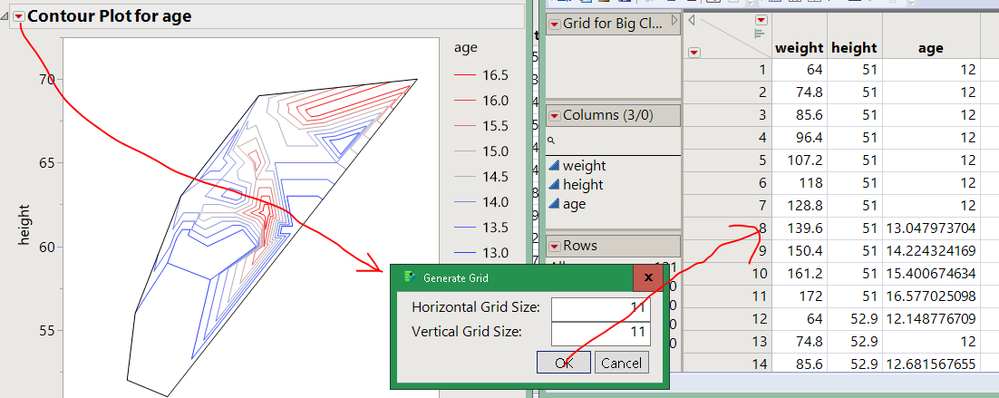Click the Horizontal Grid Size field
The image size is (999, 398).
click(x=601, y=309)
